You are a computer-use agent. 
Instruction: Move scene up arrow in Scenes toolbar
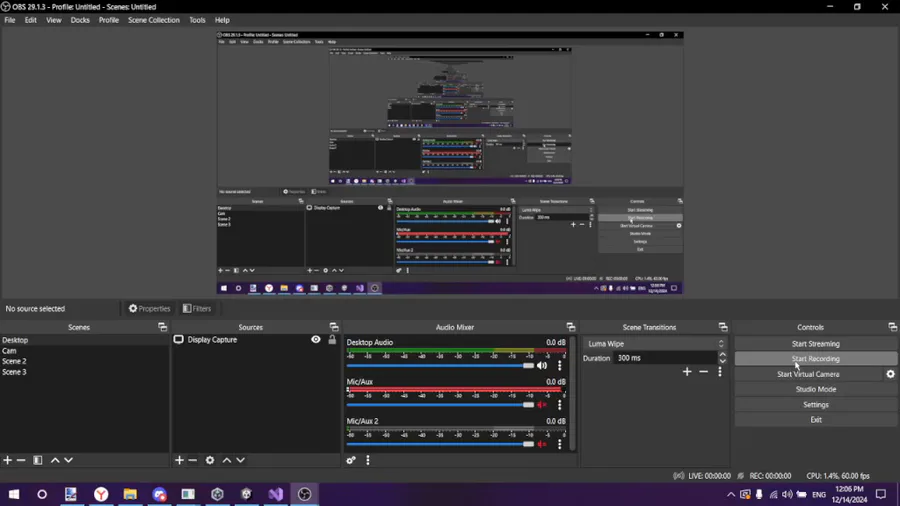55,460
